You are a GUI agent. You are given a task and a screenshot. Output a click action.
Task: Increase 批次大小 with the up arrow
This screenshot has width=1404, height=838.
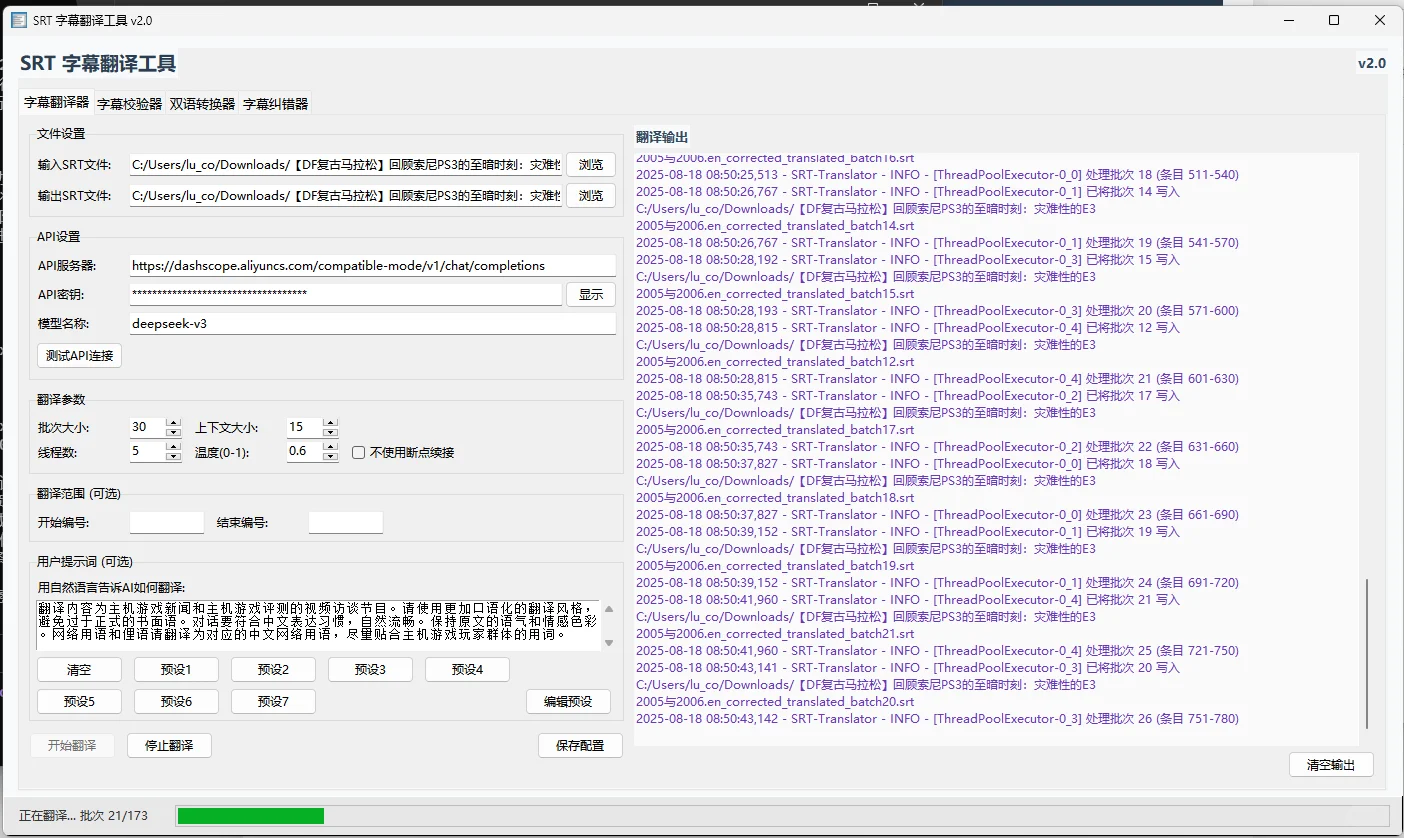coord(174,422)
